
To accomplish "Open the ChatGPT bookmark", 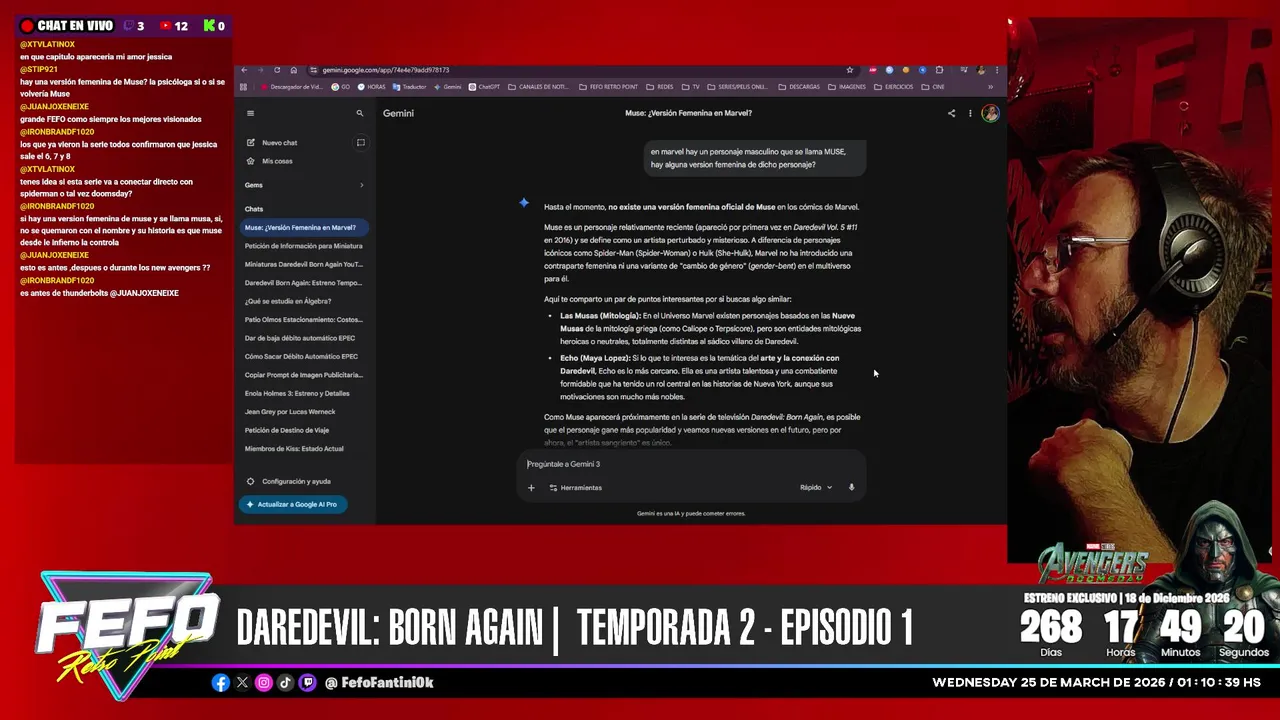I will pos(484,87).
